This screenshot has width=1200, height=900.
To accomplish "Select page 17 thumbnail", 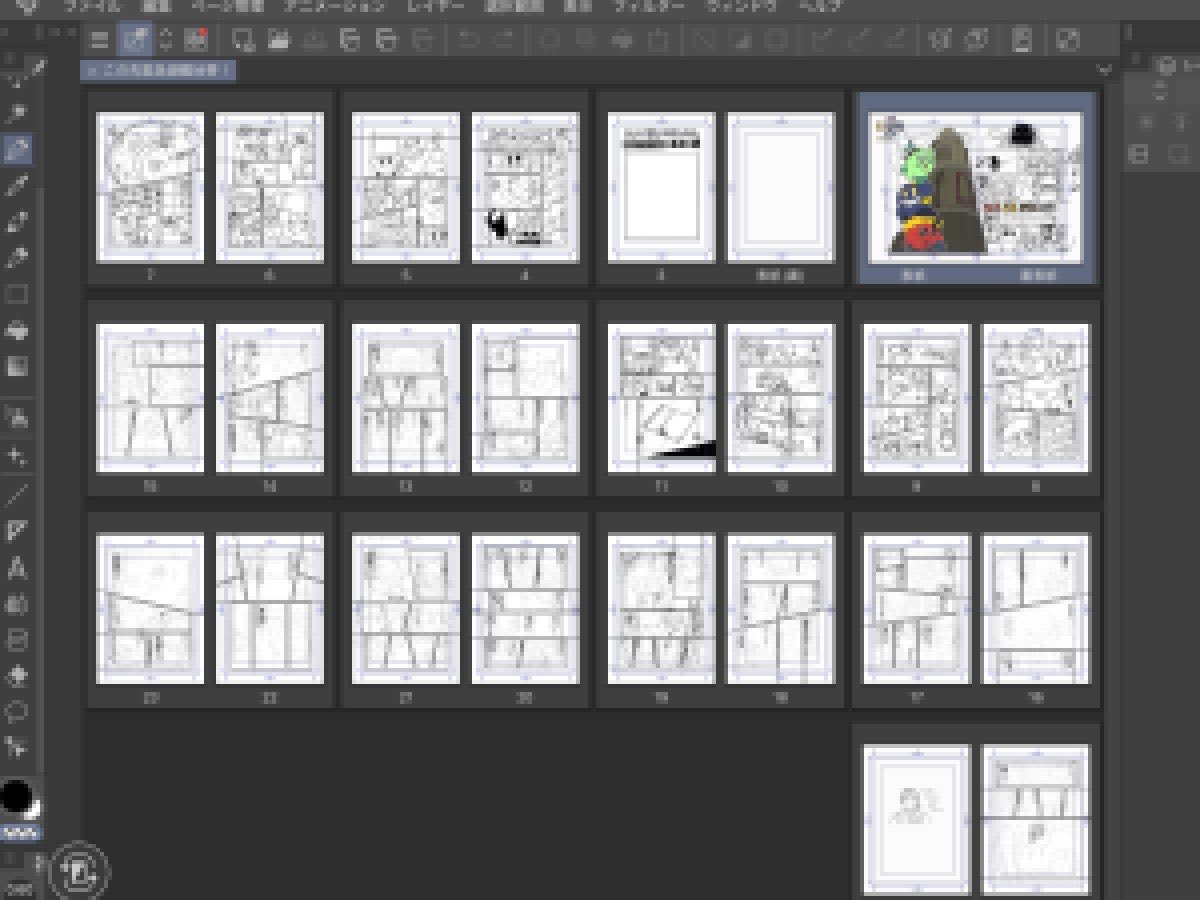I will (917, 609).
